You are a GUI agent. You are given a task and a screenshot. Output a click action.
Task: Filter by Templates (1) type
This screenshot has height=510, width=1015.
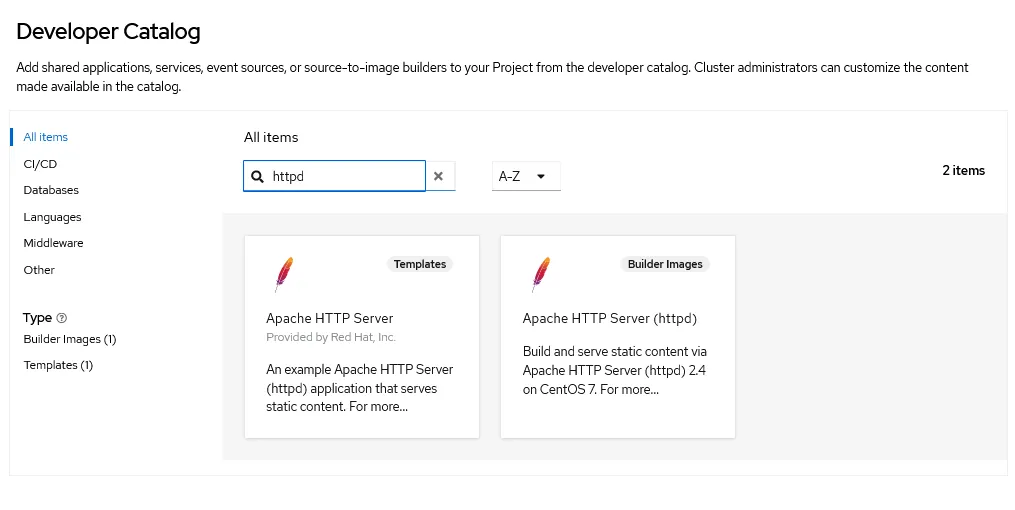click(x=58, y=365)
